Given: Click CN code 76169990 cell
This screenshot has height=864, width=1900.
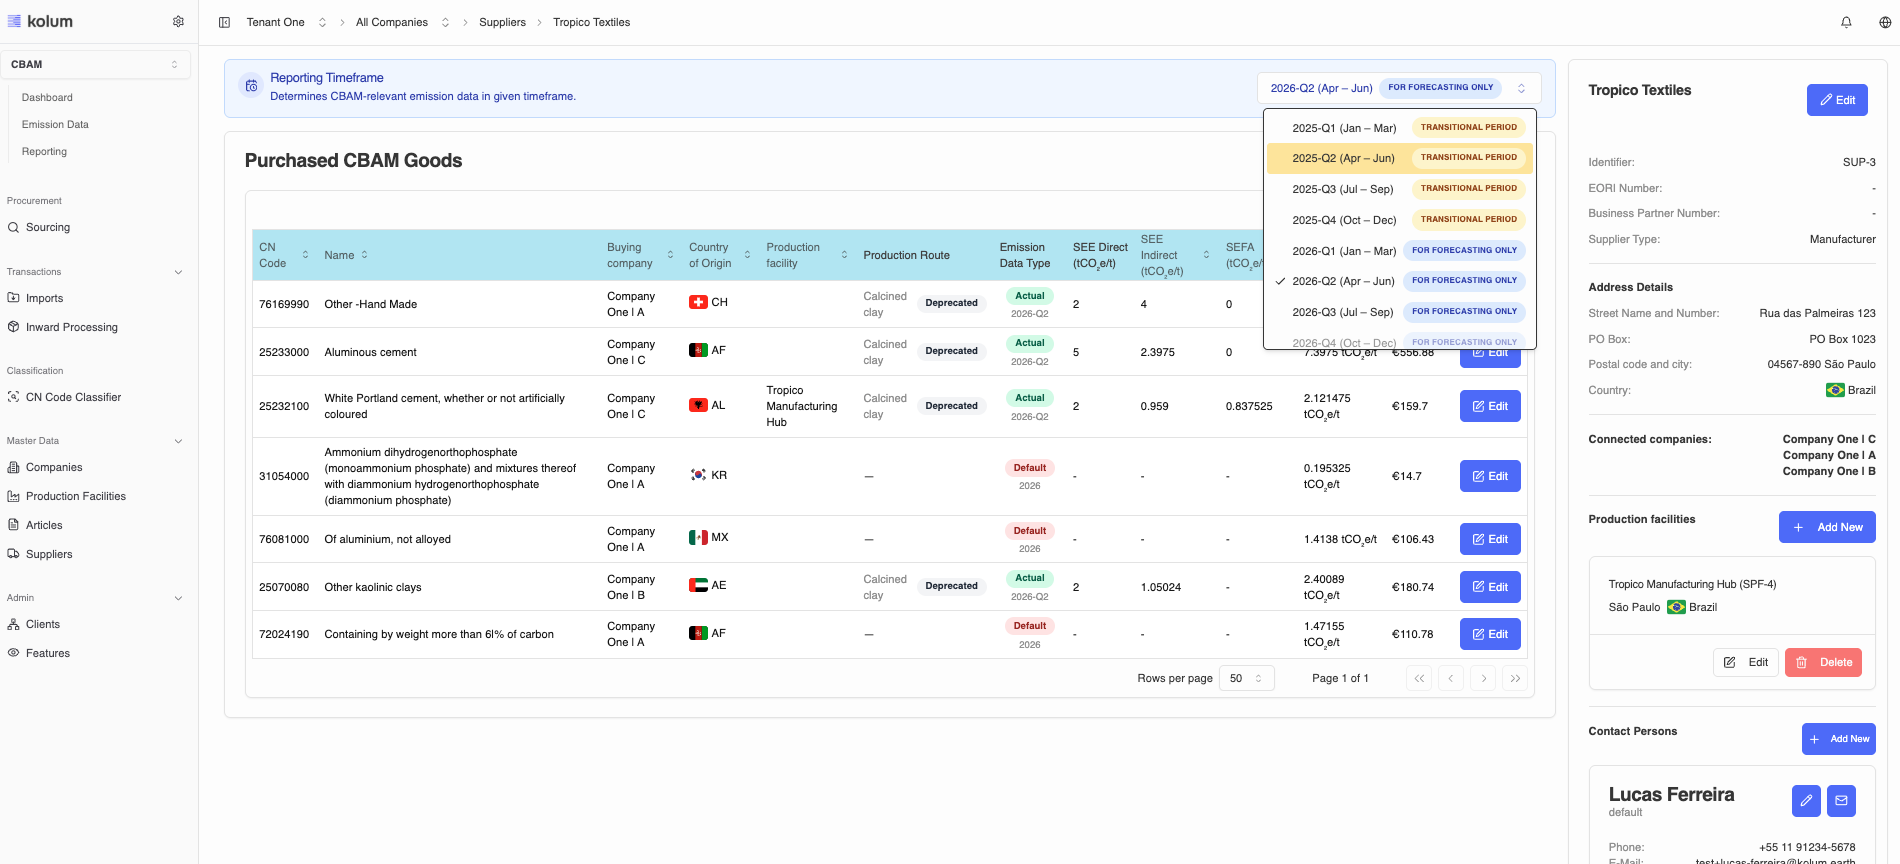Looking at the screenshot, I should click(x=284, y=304).
